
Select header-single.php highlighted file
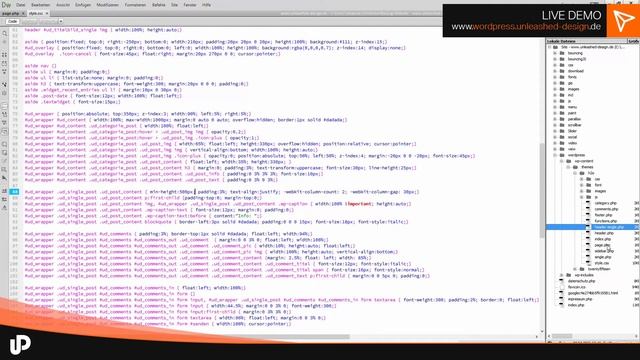coord(609,227)
